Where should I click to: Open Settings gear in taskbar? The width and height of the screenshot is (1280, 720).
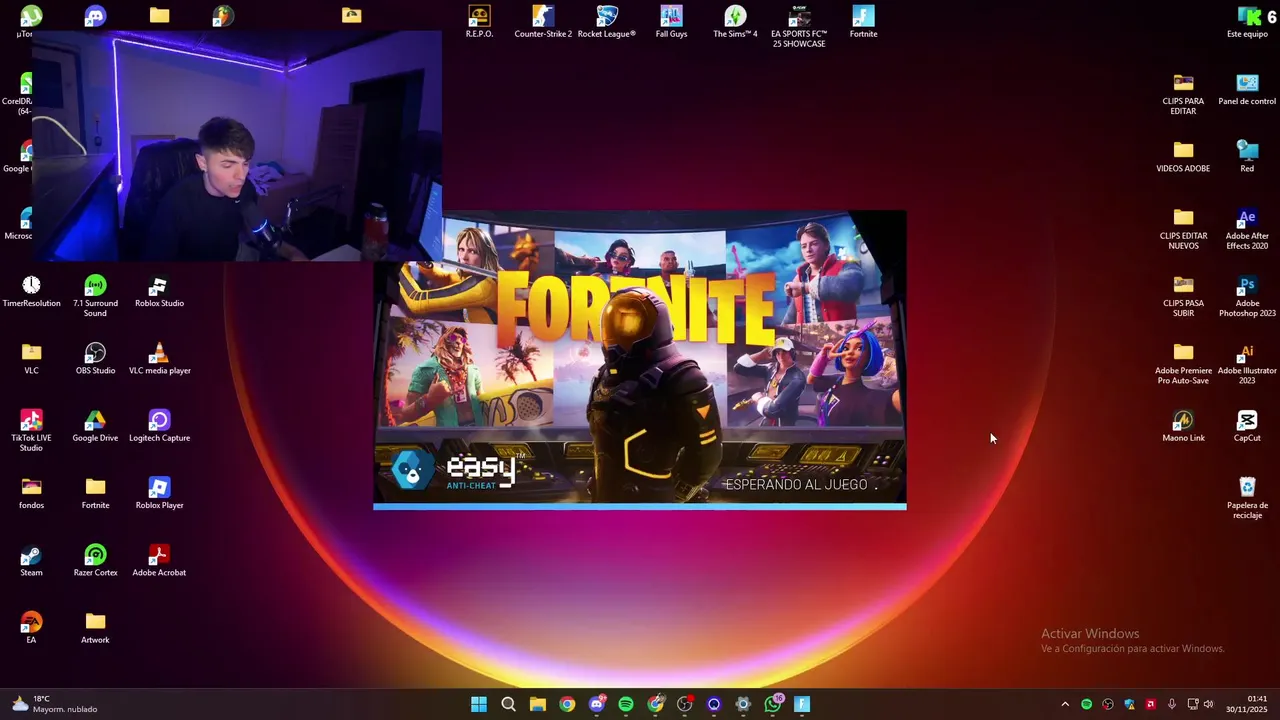click(x=743, y=704)
